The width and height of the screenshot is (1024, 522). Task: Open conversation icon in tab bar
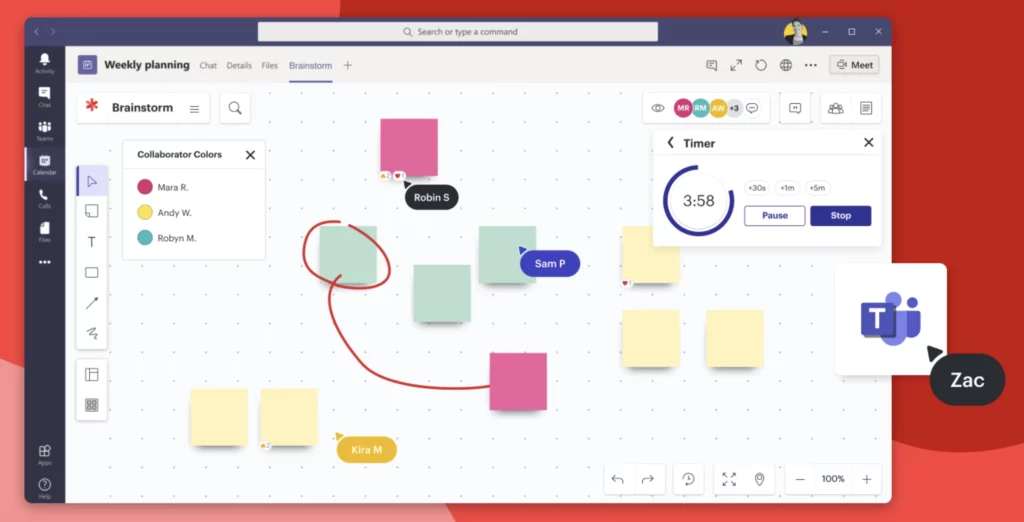(x=712, y=65)
